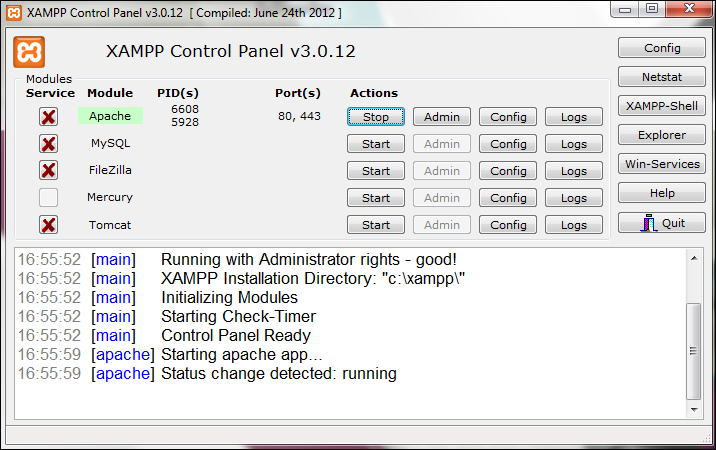This screenshot has height=450, width=716.
Task: Click log line "Status change detected: running"
Action: tap(279, 374)
